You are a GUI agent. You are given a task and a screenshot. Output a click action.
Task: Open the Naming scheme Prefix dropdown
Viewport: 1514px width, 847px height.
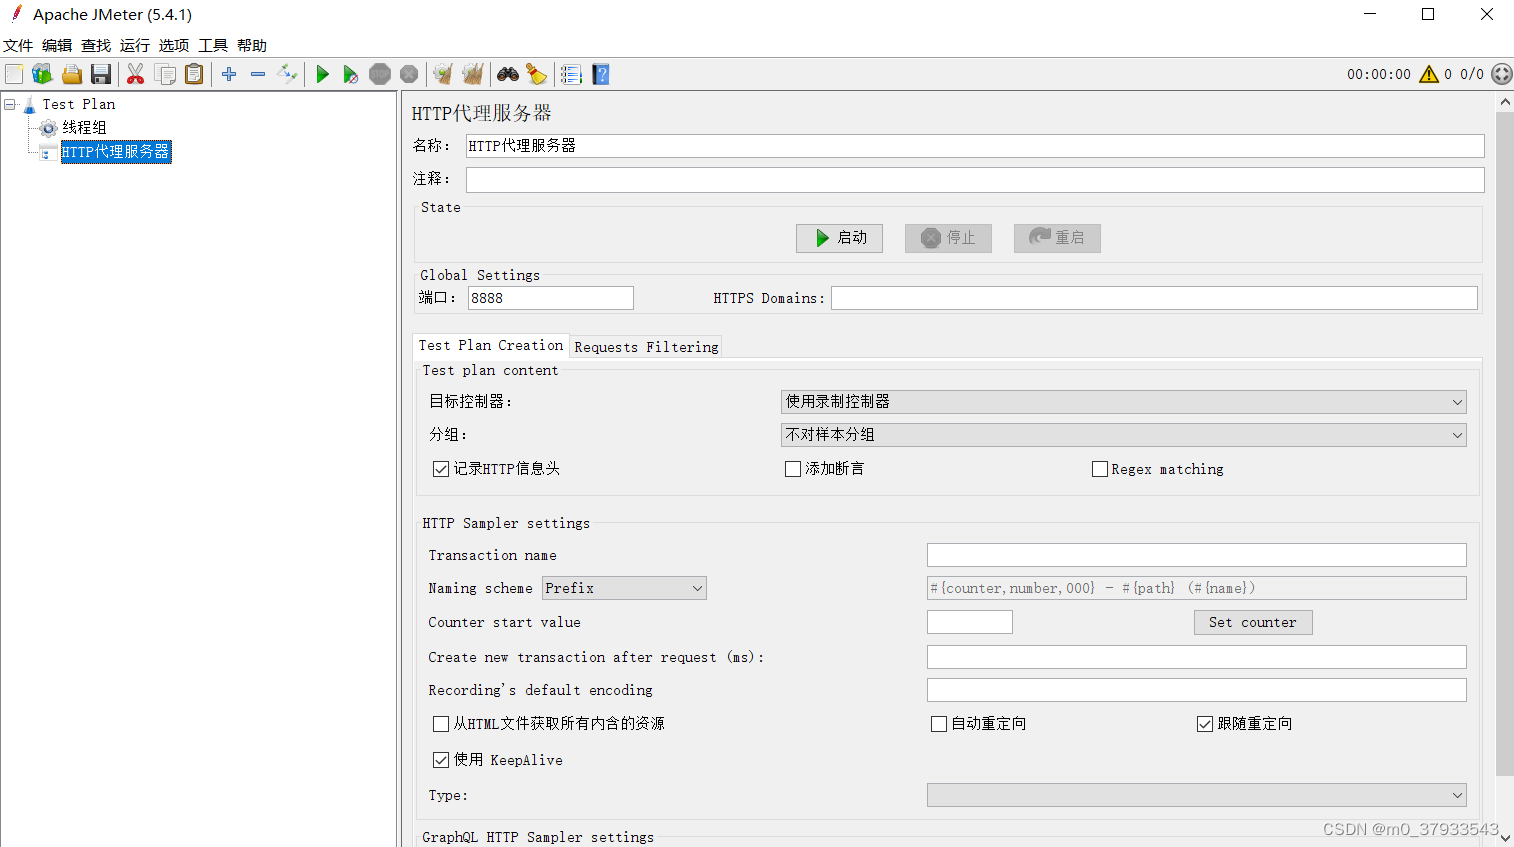[x=624, y=588]
